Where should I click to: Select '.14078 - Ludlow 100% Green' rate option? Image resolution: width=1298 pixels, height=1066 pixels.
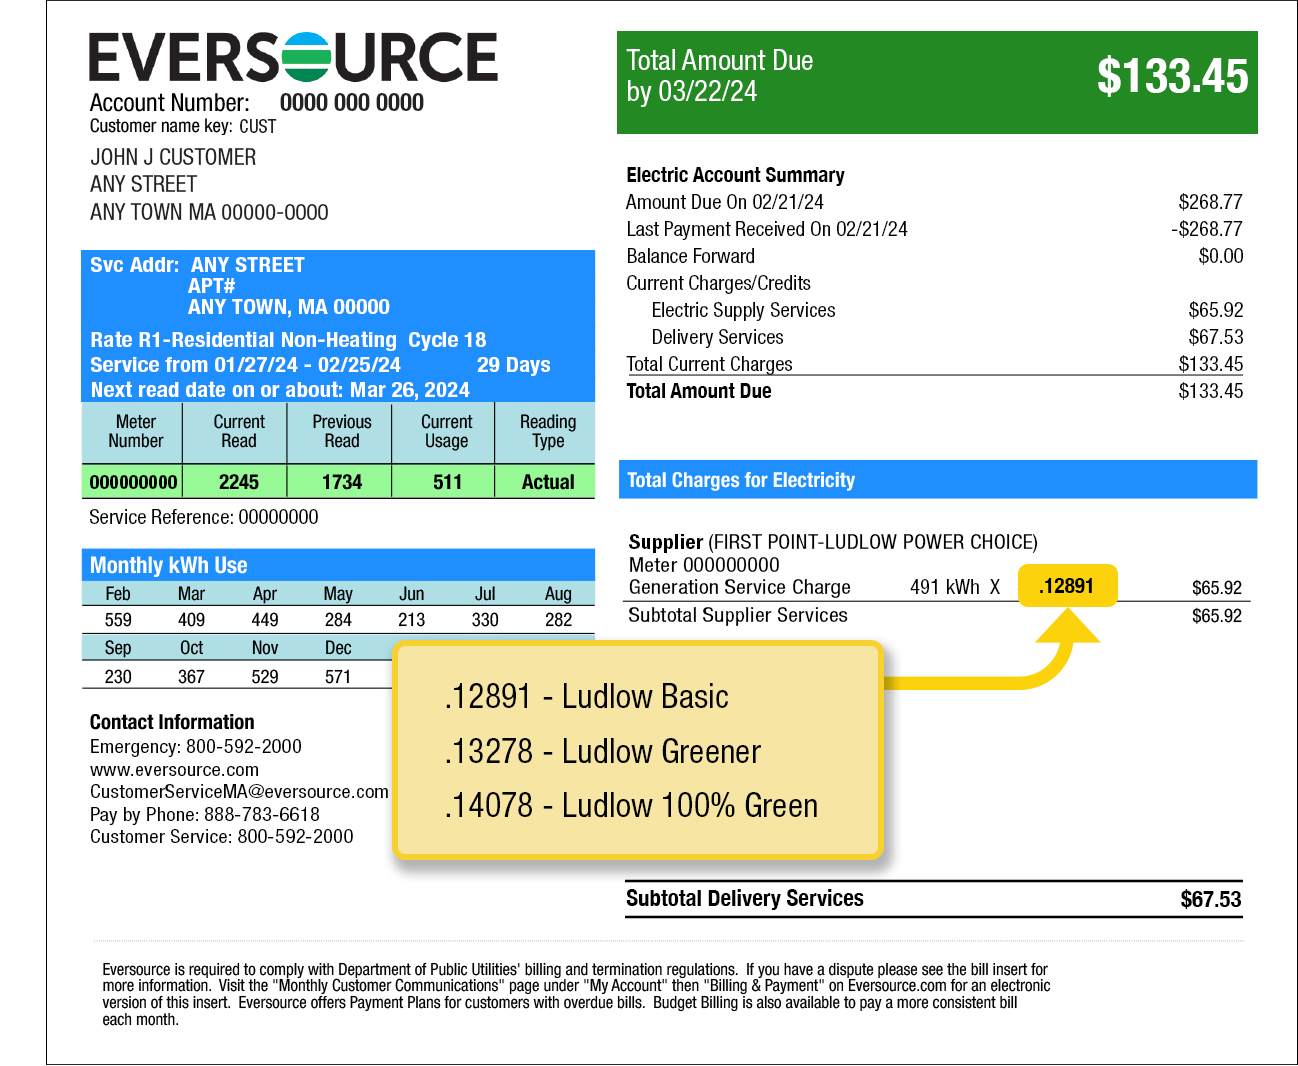[x=631, y=805]
